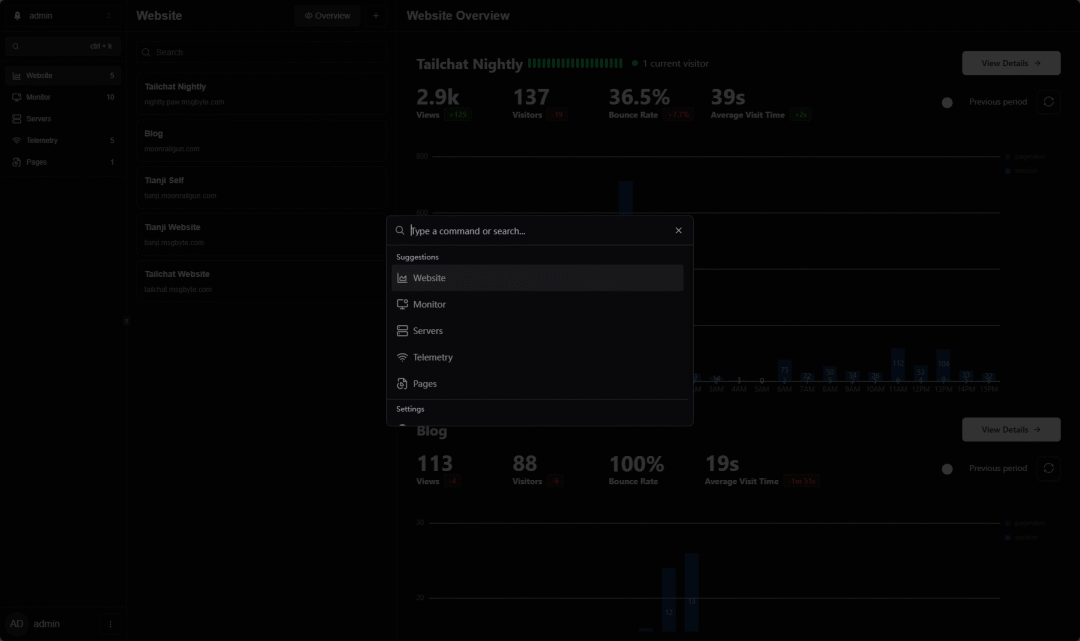This screenshot has width=1080, height=641.
Task: Click the 36.5% Bounce Rate stat
Action: coord(650,103)
